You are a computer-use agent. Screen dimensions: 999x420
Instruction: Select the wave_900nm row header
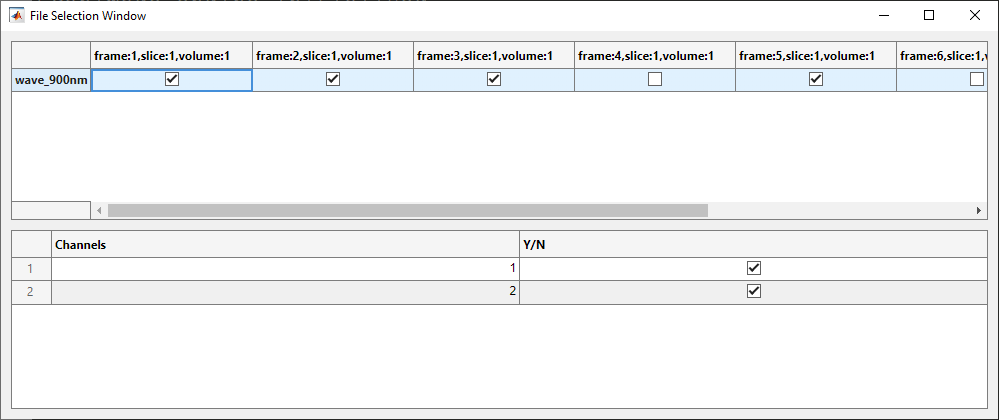(x=51, y=80)
